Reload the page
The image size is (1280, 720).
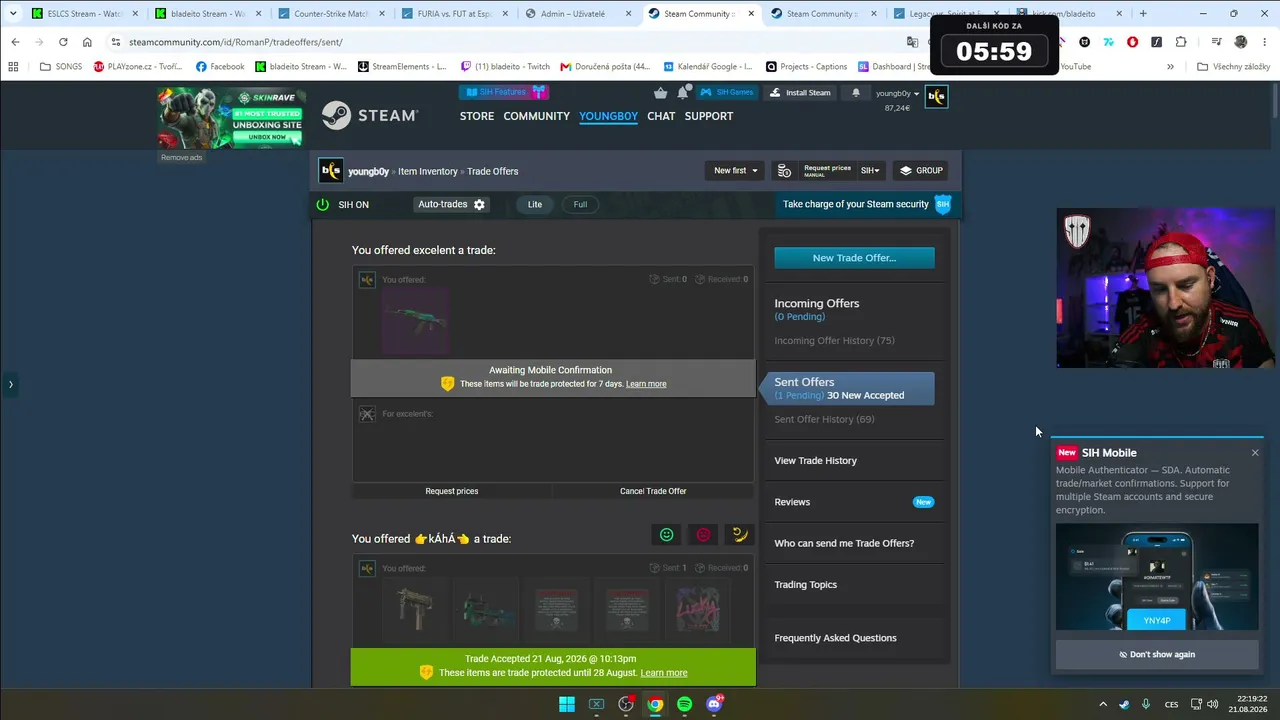(63, 42)
